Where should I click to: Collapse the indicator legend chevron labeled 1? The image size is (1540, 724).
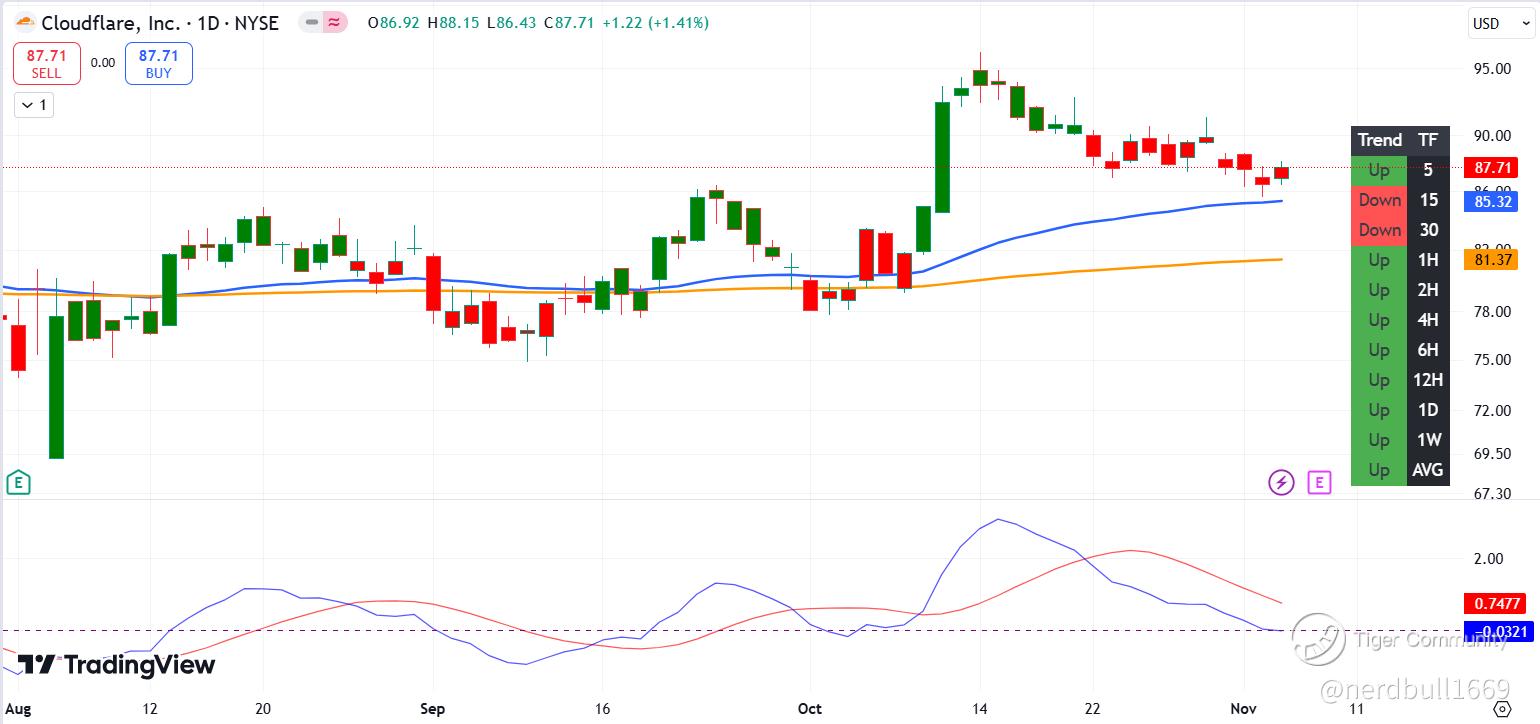point(34,105)
